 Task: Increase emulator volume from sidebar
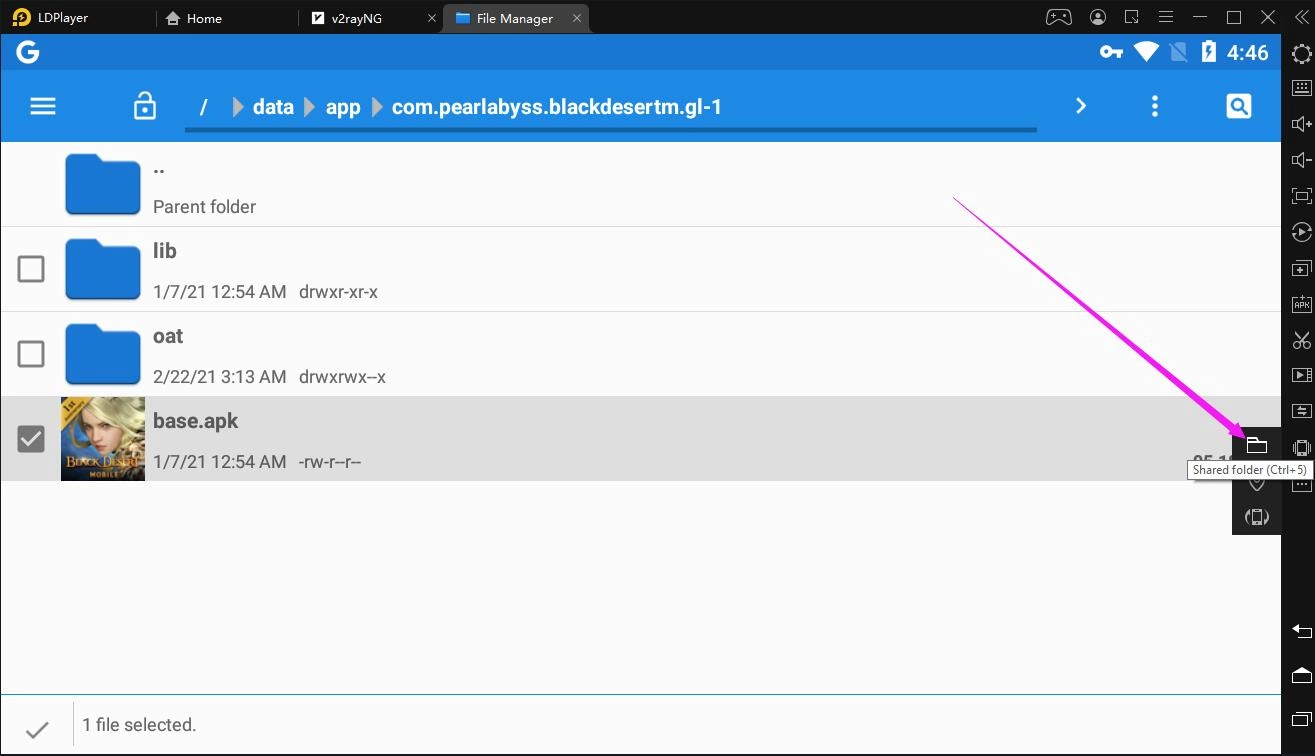(1301, 123)
